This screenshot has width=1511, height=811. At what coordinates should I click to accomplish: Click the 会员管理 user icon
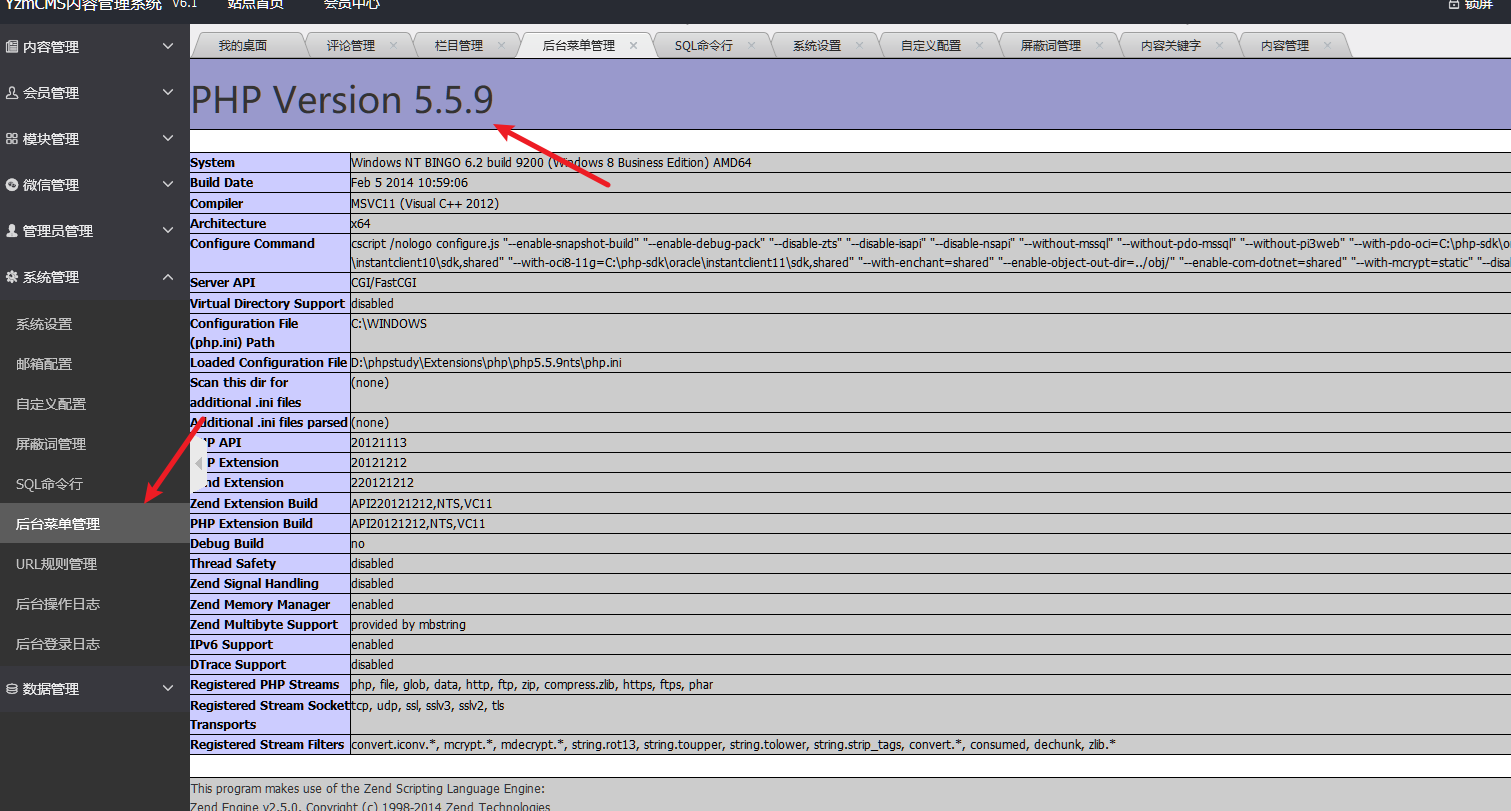coord(12,93)
